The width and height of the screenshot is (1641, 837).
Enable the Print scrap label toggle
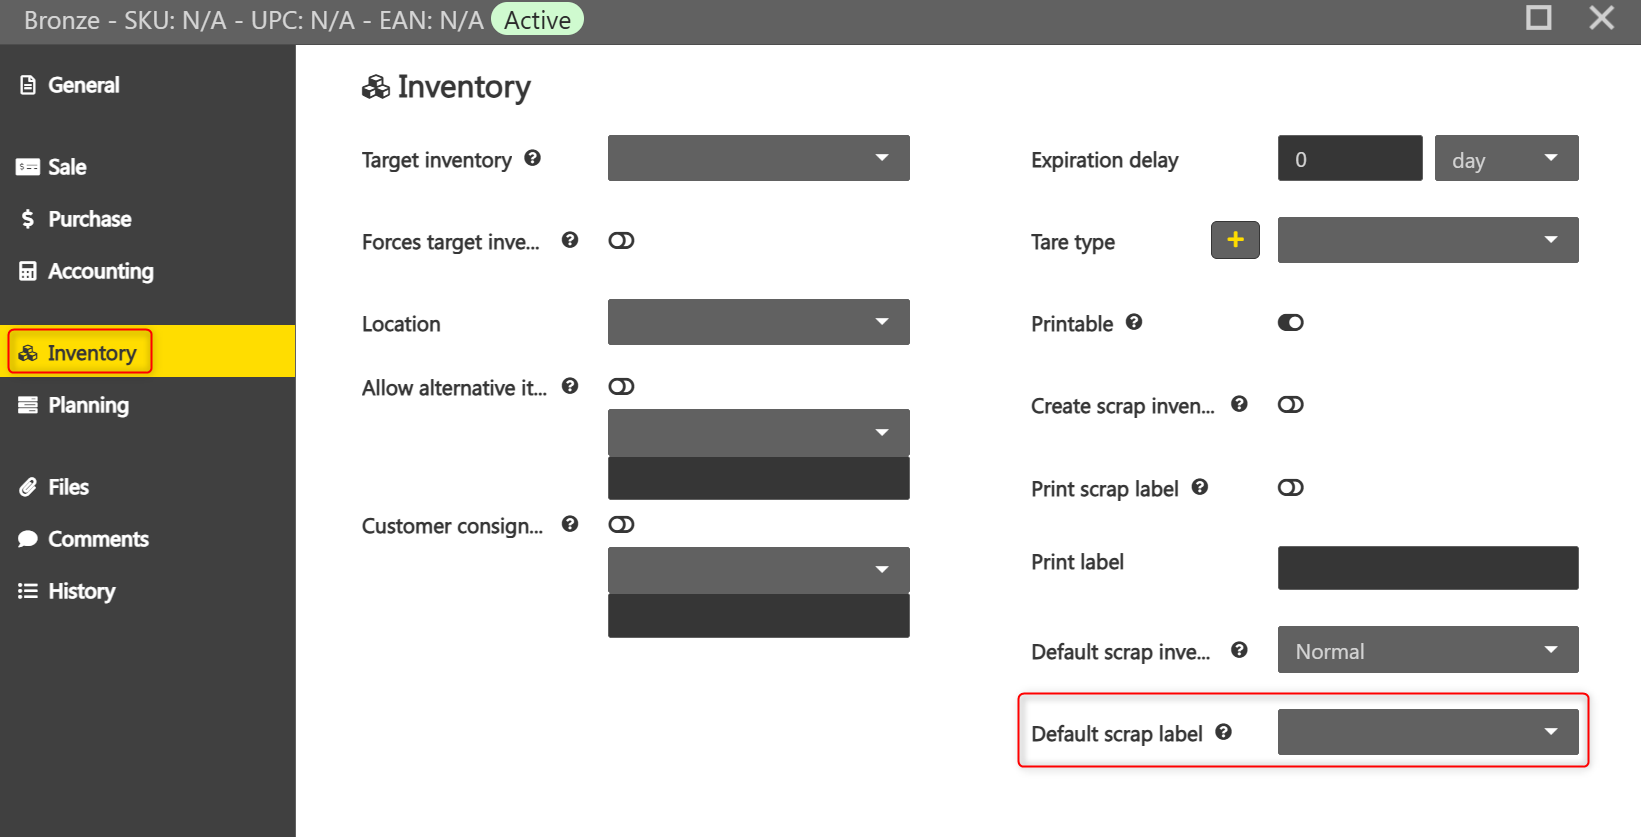[x=1291, y=488]
